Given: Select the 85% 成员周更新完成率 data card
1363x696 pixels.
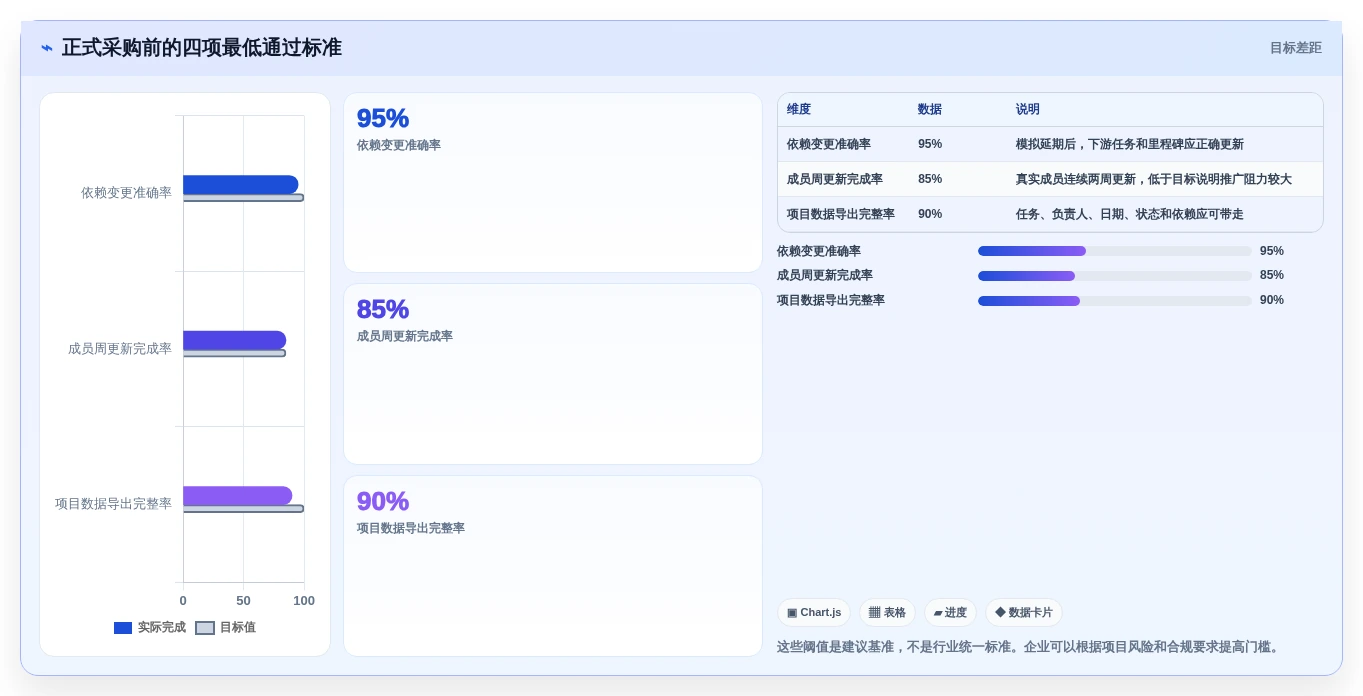Looking at the screenshot, I should 553,374.
